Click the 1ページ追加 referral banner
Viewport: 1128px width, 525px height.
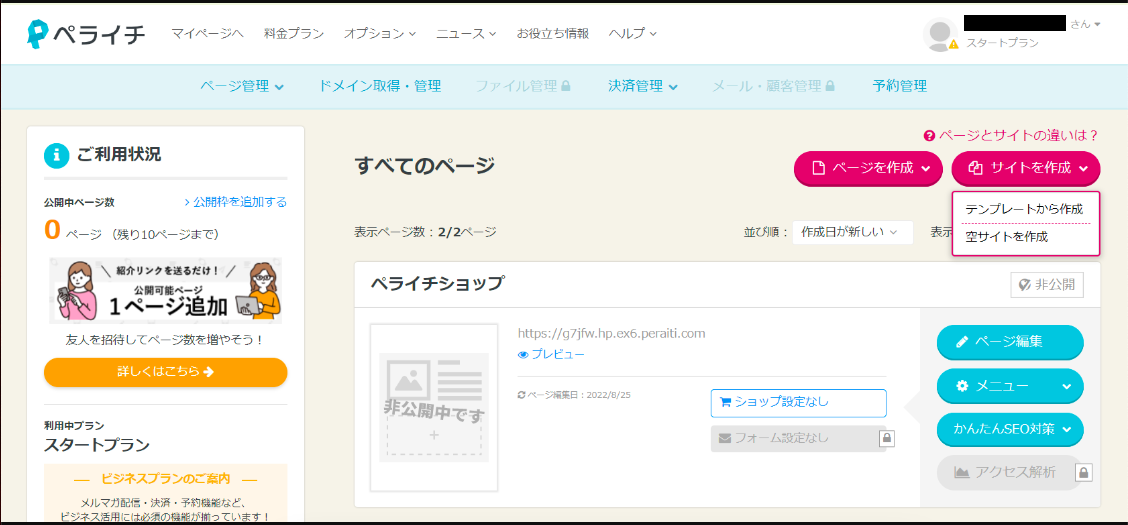point(165,291)
